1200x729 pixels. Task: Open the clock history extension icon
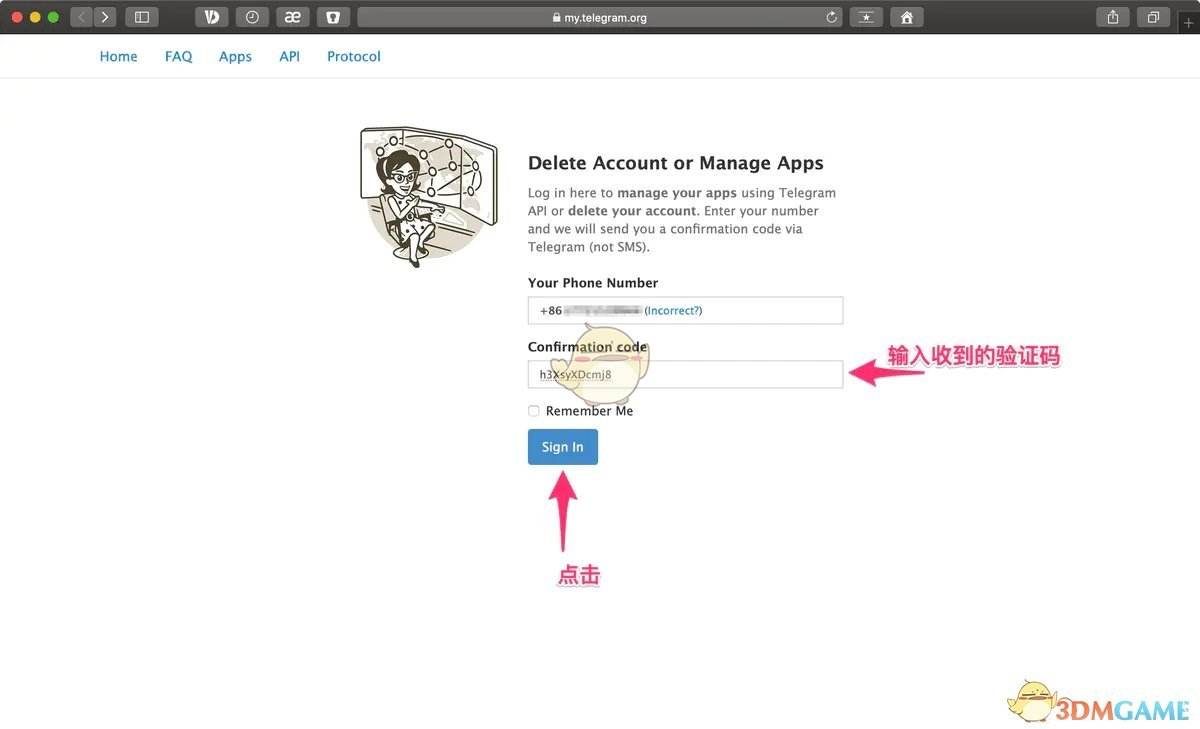pos(252,17)
